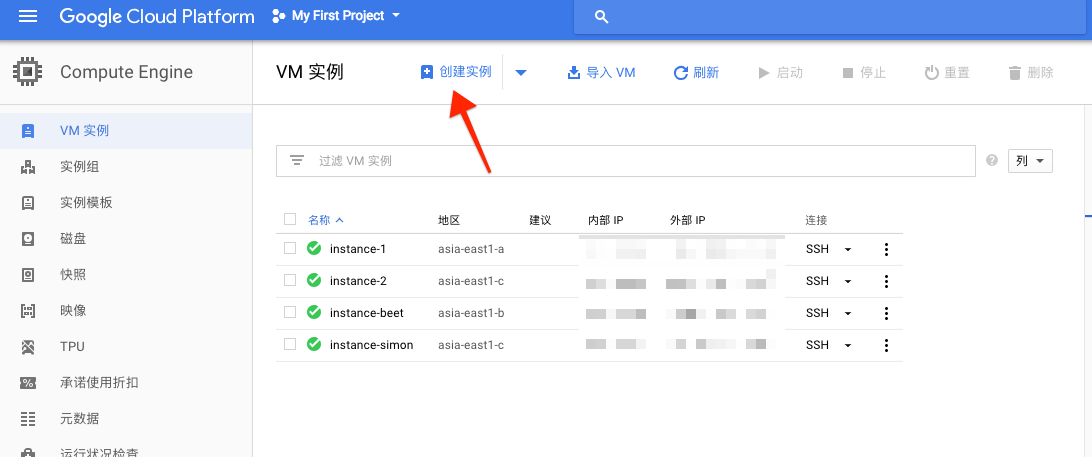
Task: Click the 元数据 metadata icon
Action: click(x=28, y=419)
